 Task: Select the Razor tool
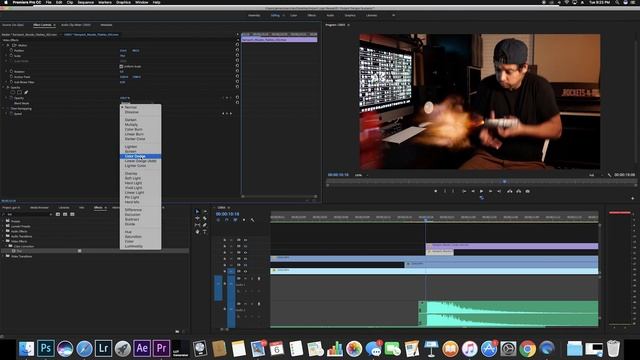click(x=205, y=218)
